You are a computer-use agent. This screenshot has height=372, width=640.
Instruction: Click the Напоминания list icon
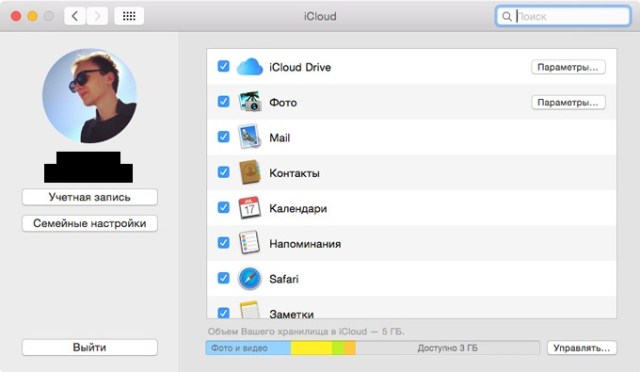[249, 243]
